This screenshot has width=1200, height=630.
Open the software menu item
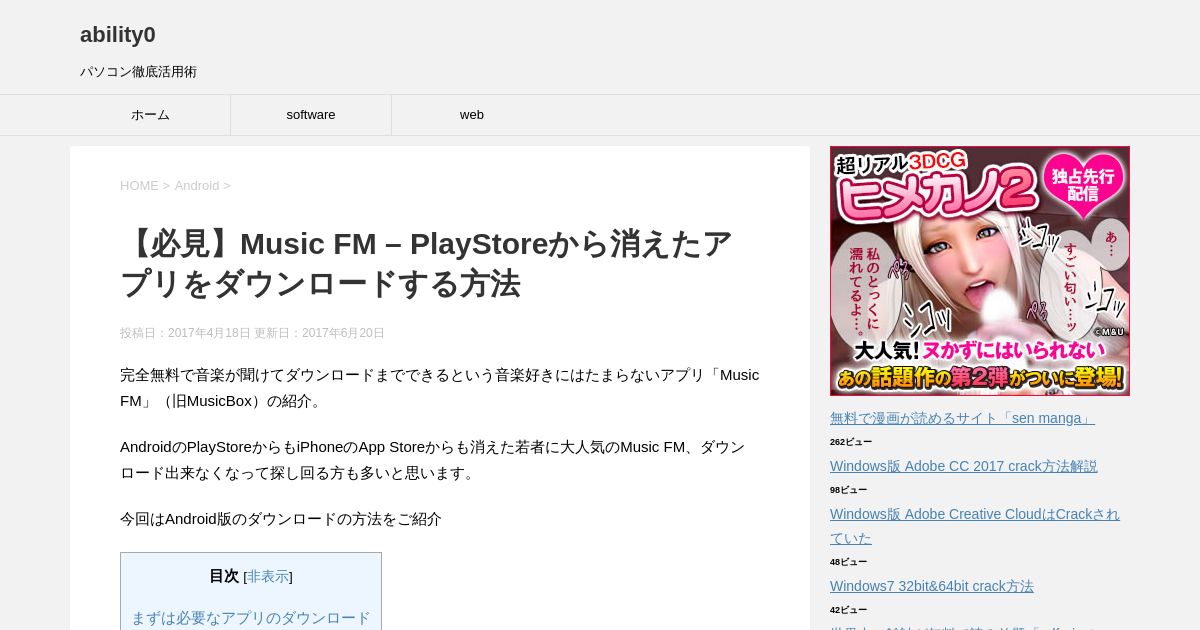[311, 115]
